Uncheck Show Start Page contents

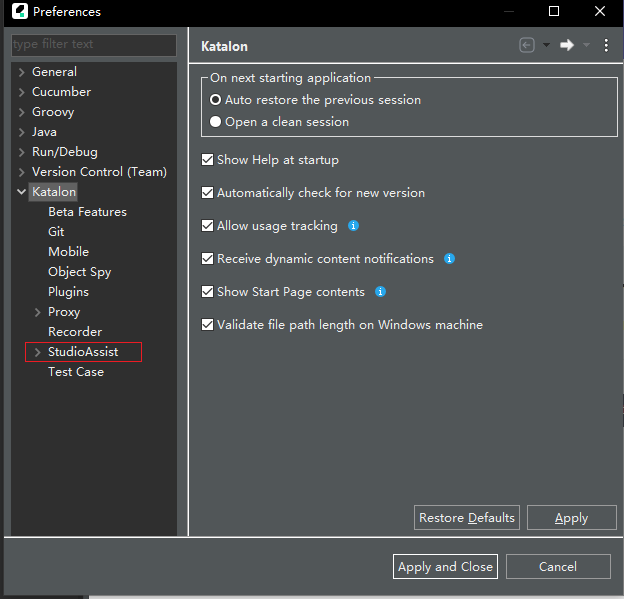pos(207,292)
